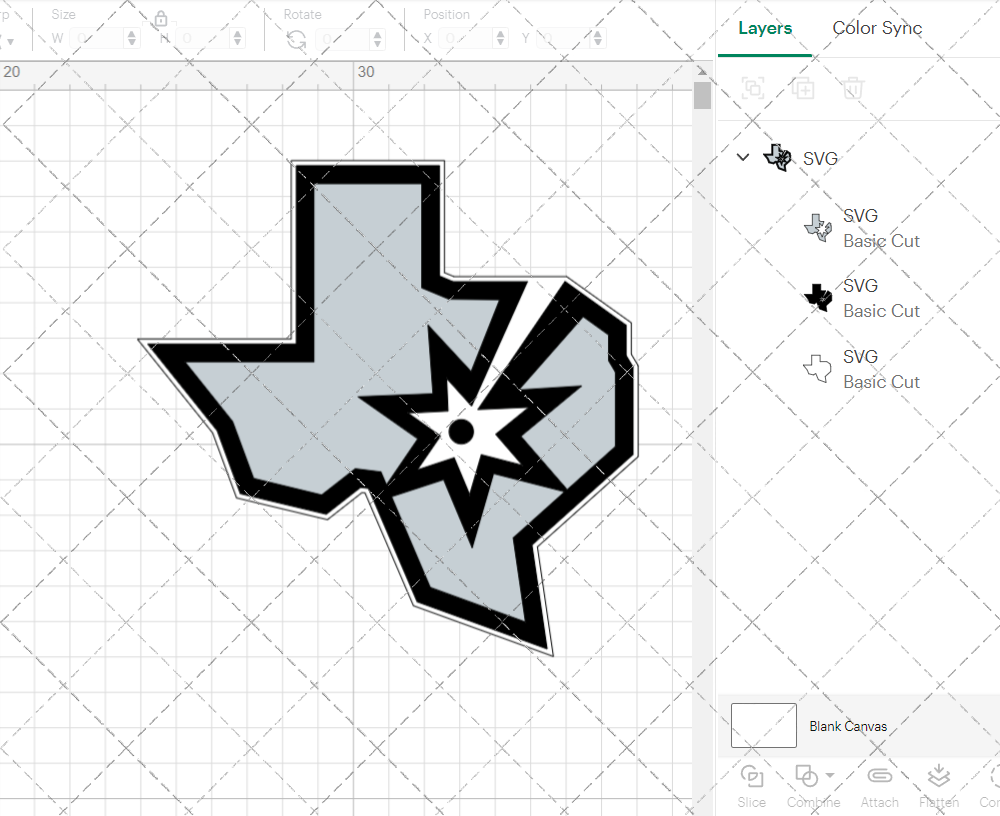The width and height of the screenshot is (1000, 816).
Task: Click the white outline Texas thumbnail
Action: point(818,368)
